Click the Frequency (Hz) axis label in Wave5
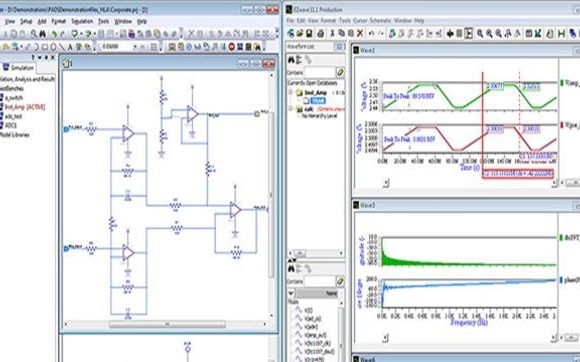This screenshot has height=362, width=580. [x=469, y=322]
